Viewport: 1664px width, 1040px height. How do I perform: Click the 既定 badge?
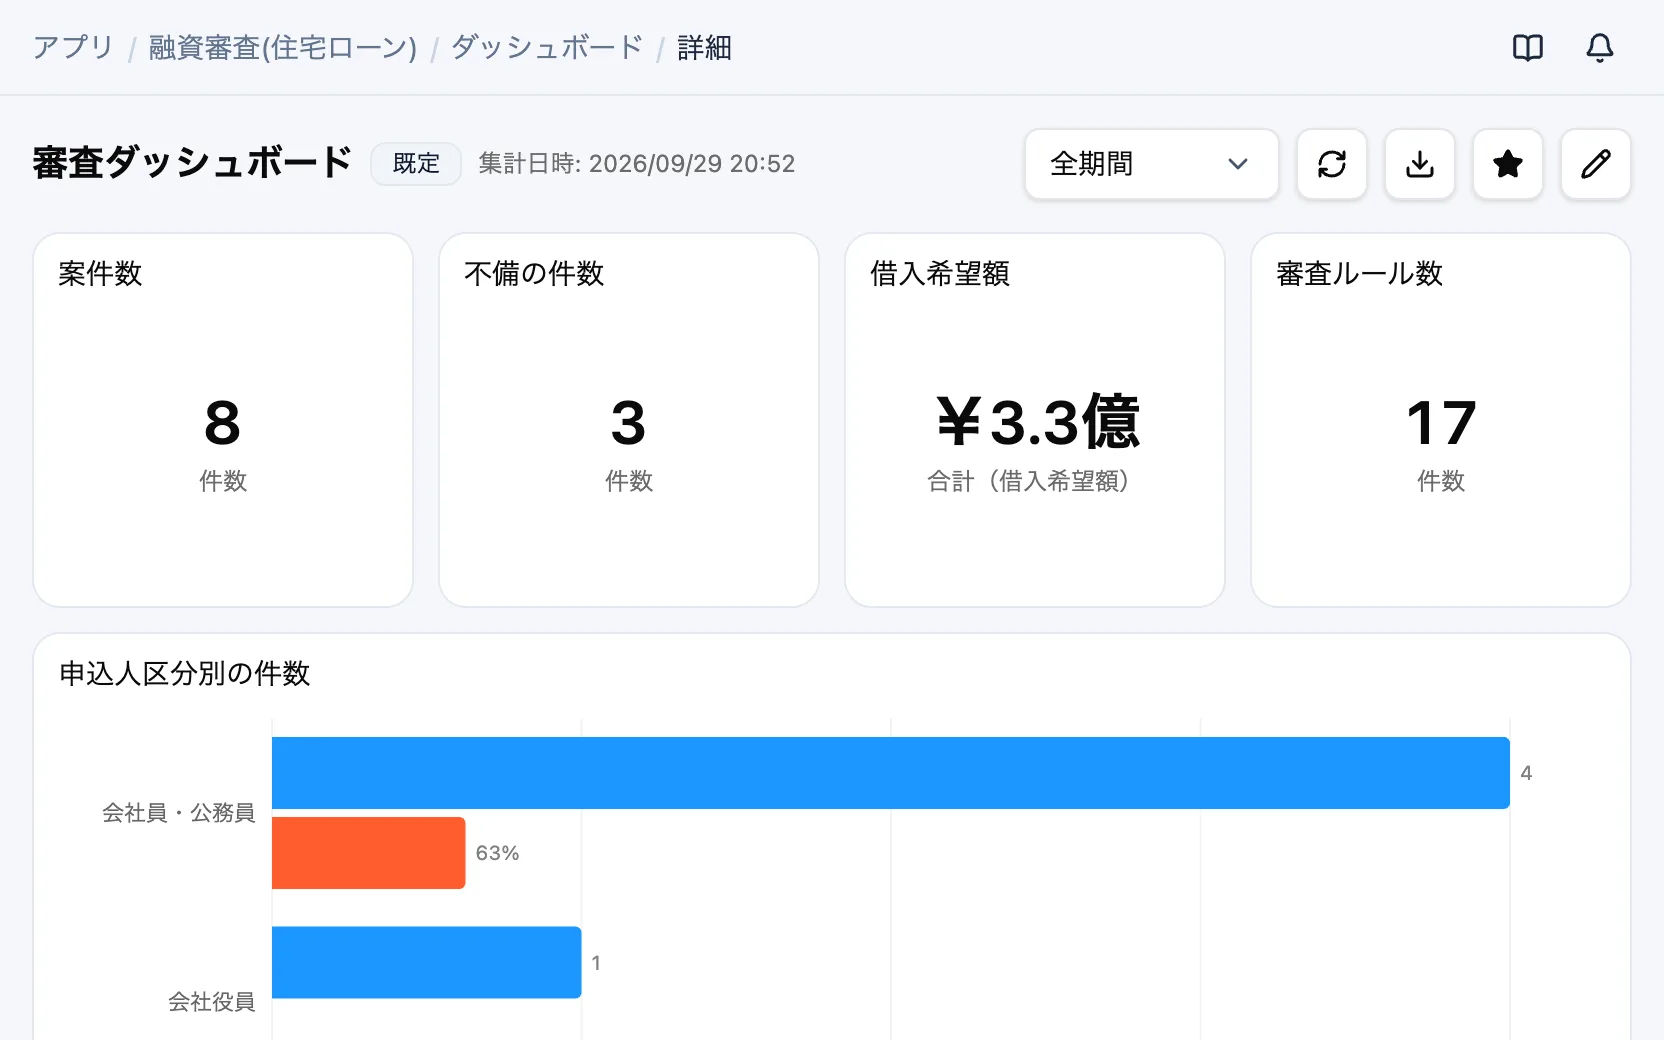click(x=416, y=164)
